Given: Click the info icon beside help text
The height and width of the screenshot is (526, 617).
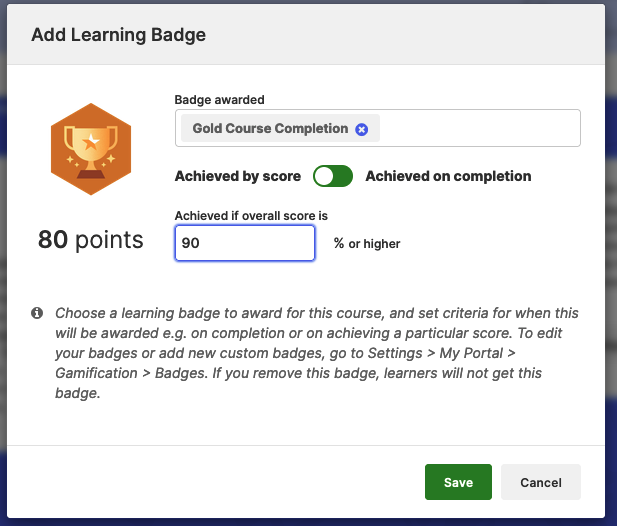Looking at the screenshot, I should coord(37,313).
